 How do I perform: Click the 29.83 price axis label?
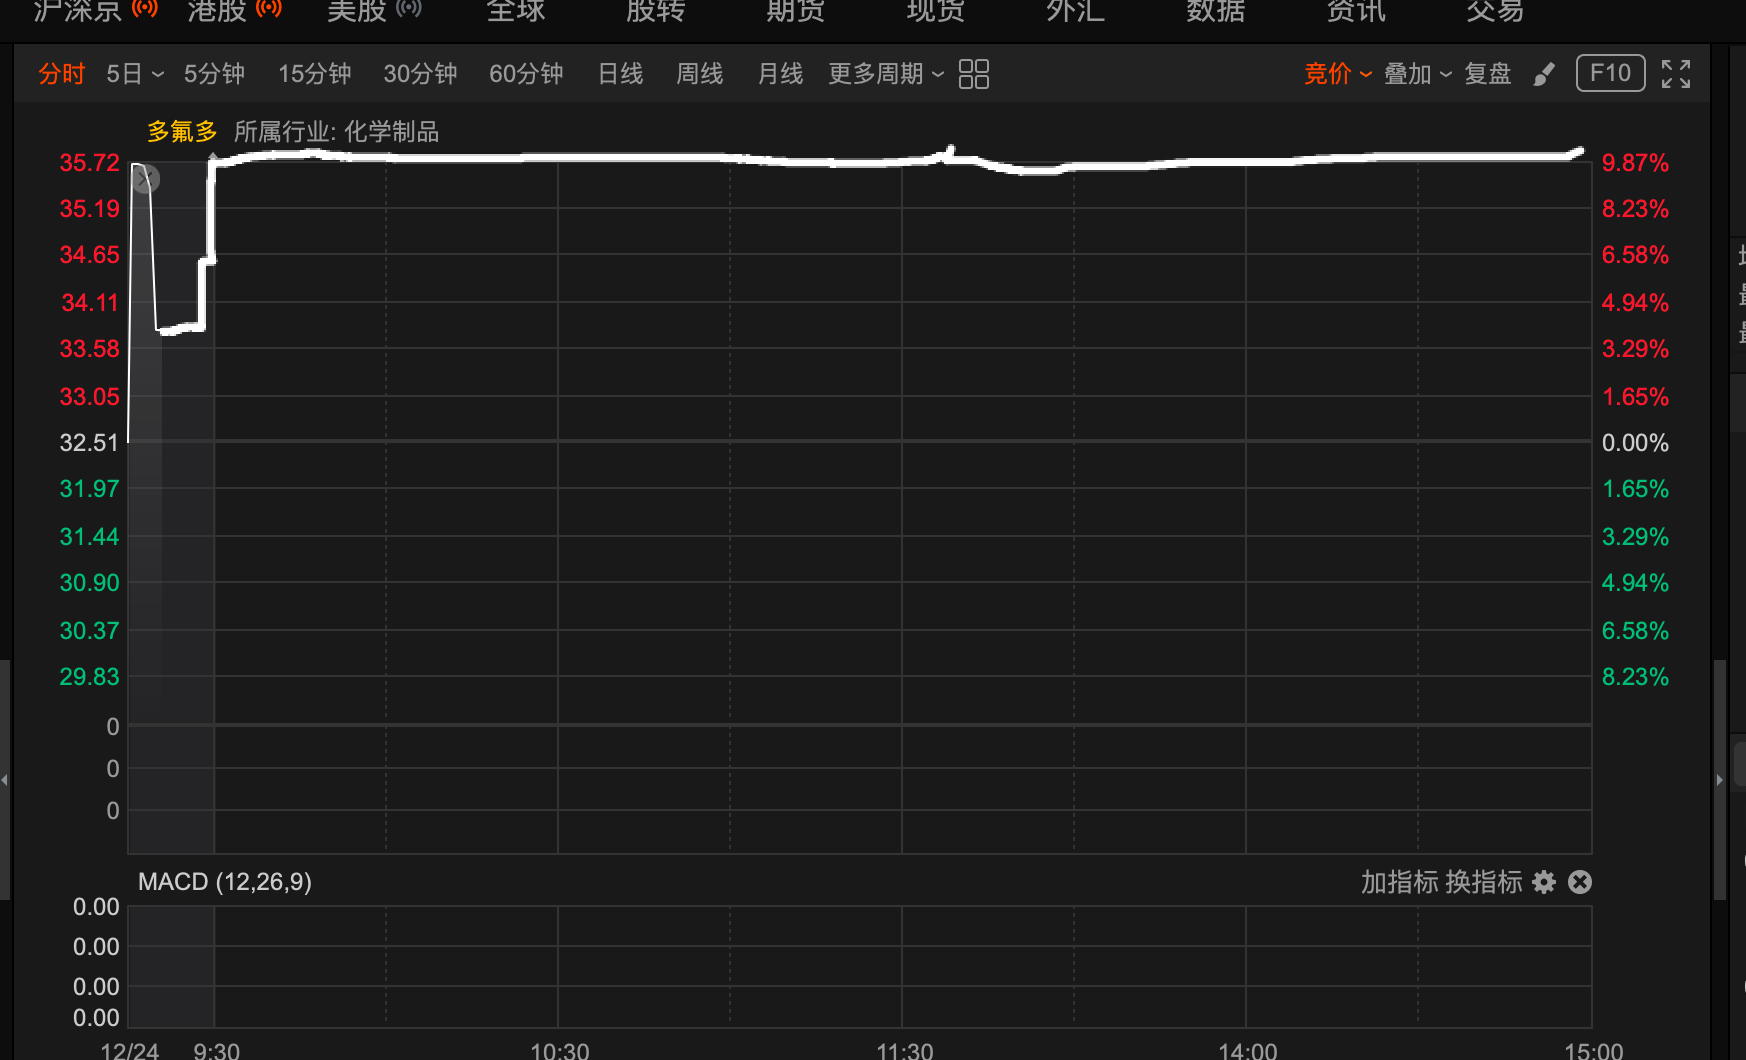pyautogui.click(x=89, y=677)
